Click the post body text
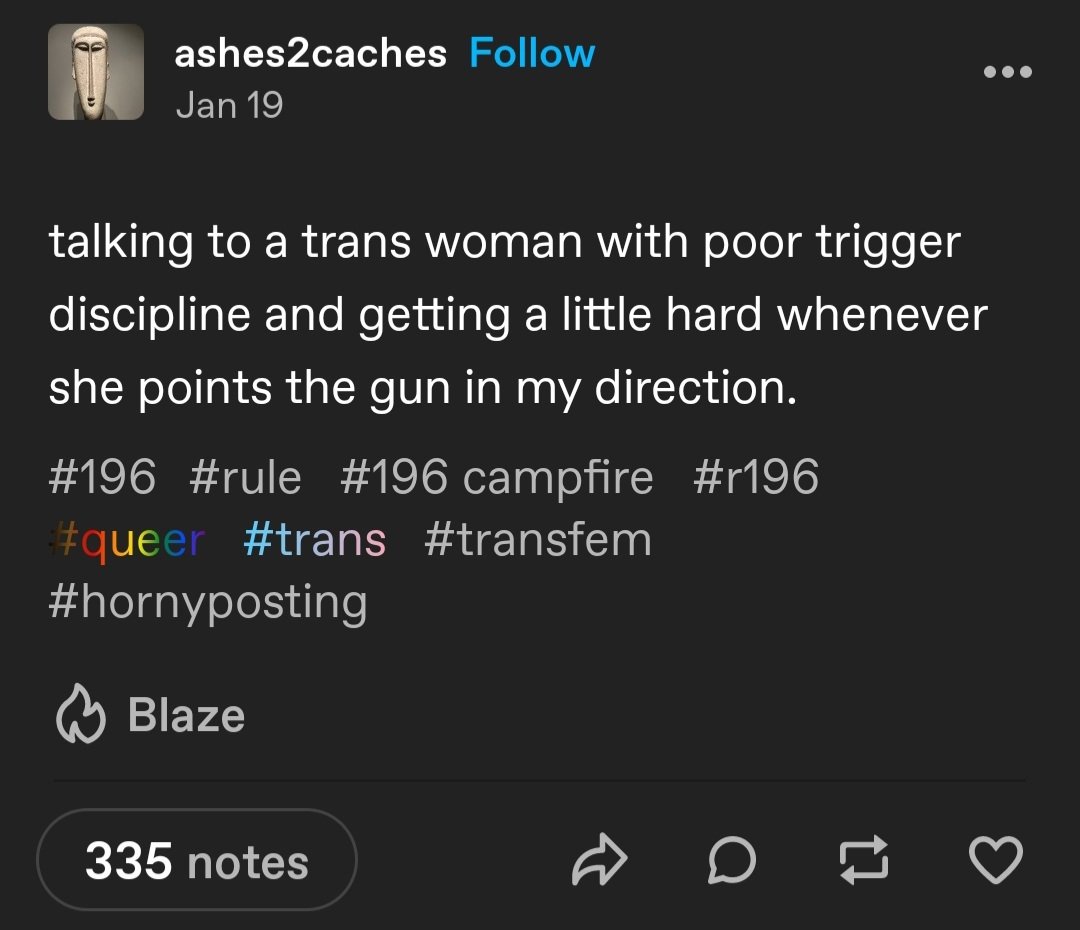The width and height of the screenshot is (1080, 930). pos(518,315)
